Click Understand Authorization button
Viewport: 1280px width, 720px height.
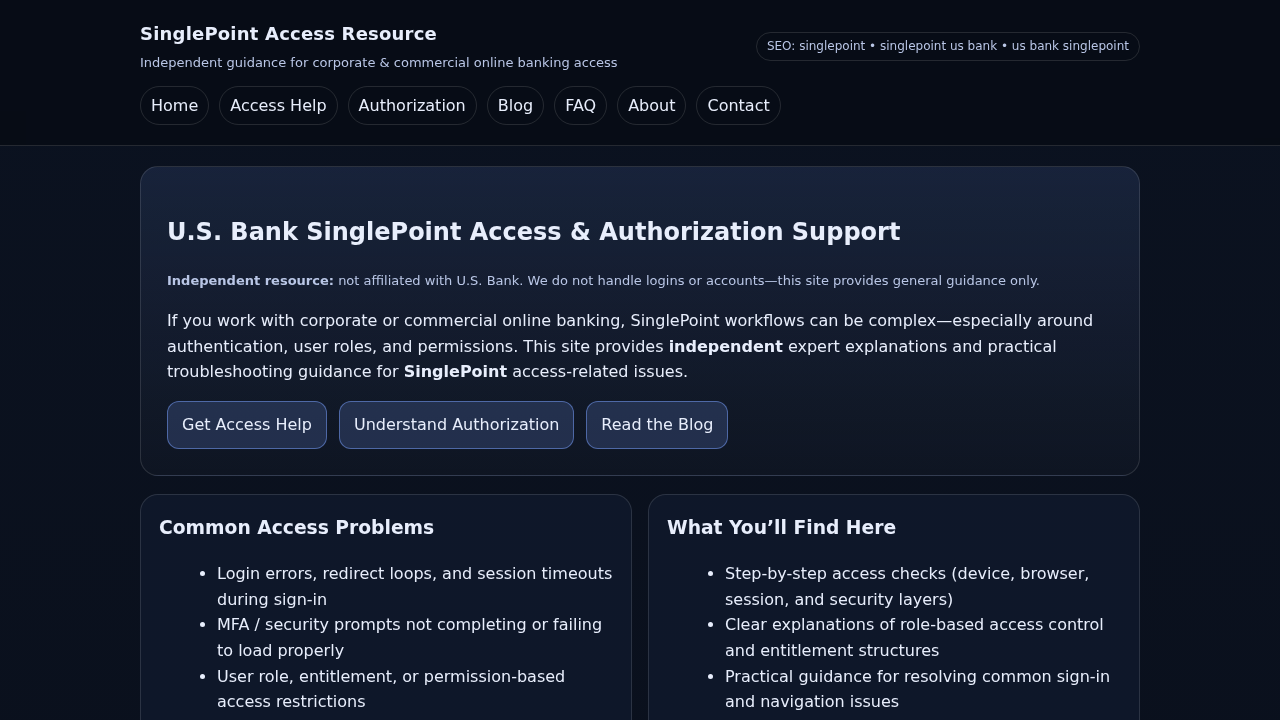[x=456, y=425]
